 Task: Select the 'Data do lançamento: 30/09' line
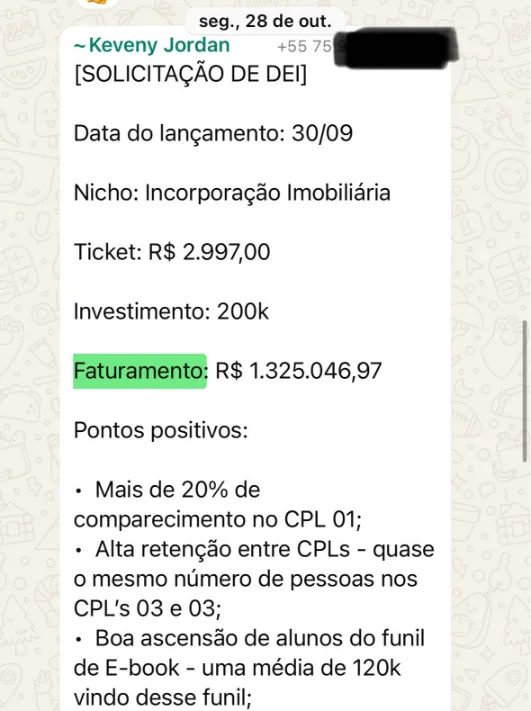[x=213, y=133]
